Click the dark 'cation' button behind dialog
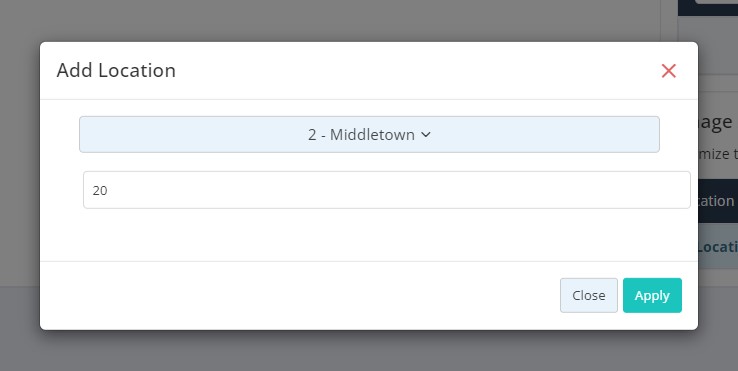This screenshot has height=371, width=738. pyautogui.click(x=718, y=201)
